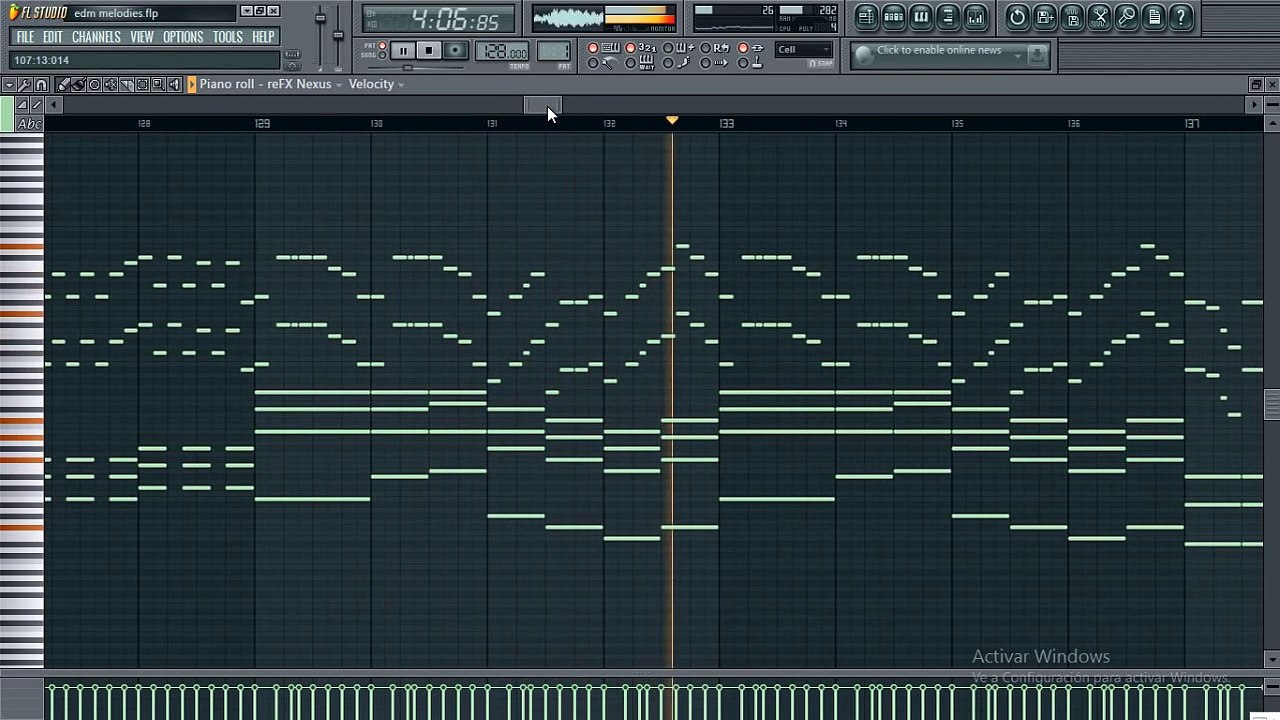Open the EDIT menu

(x=52, y=37)
